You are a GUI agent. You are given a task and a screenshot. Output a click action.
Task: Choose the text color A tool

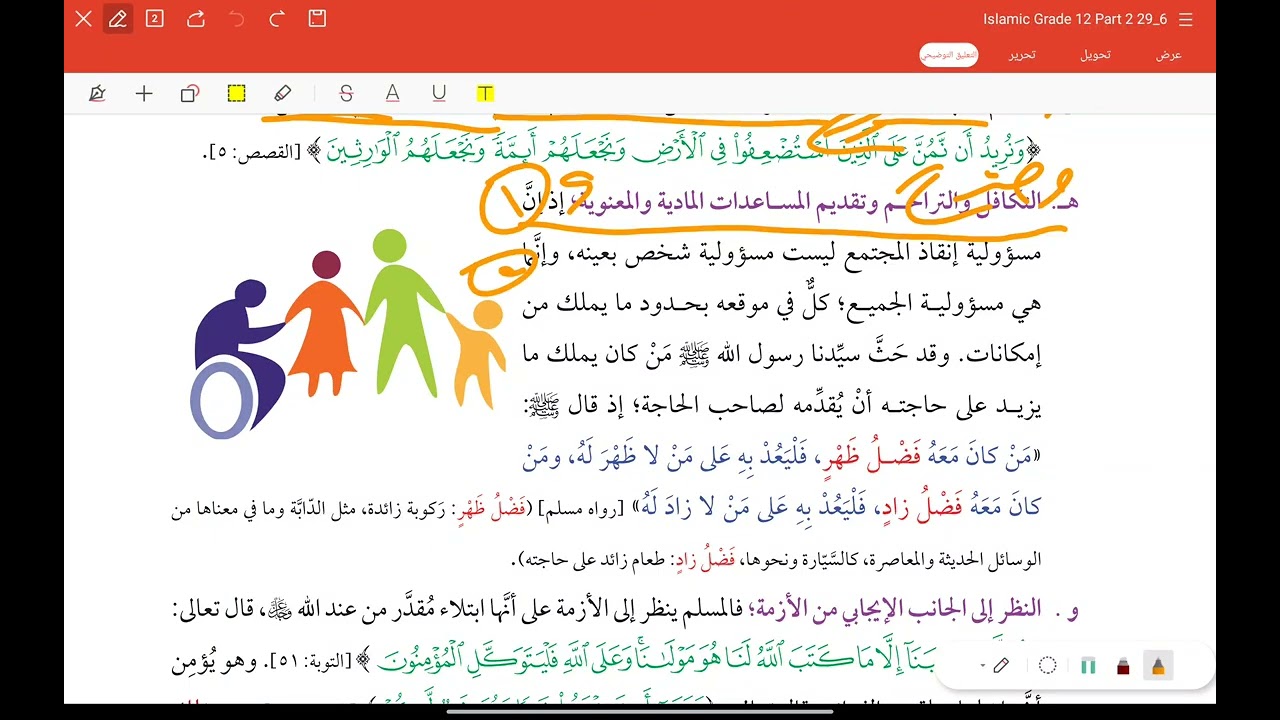(x=392, y=93)
